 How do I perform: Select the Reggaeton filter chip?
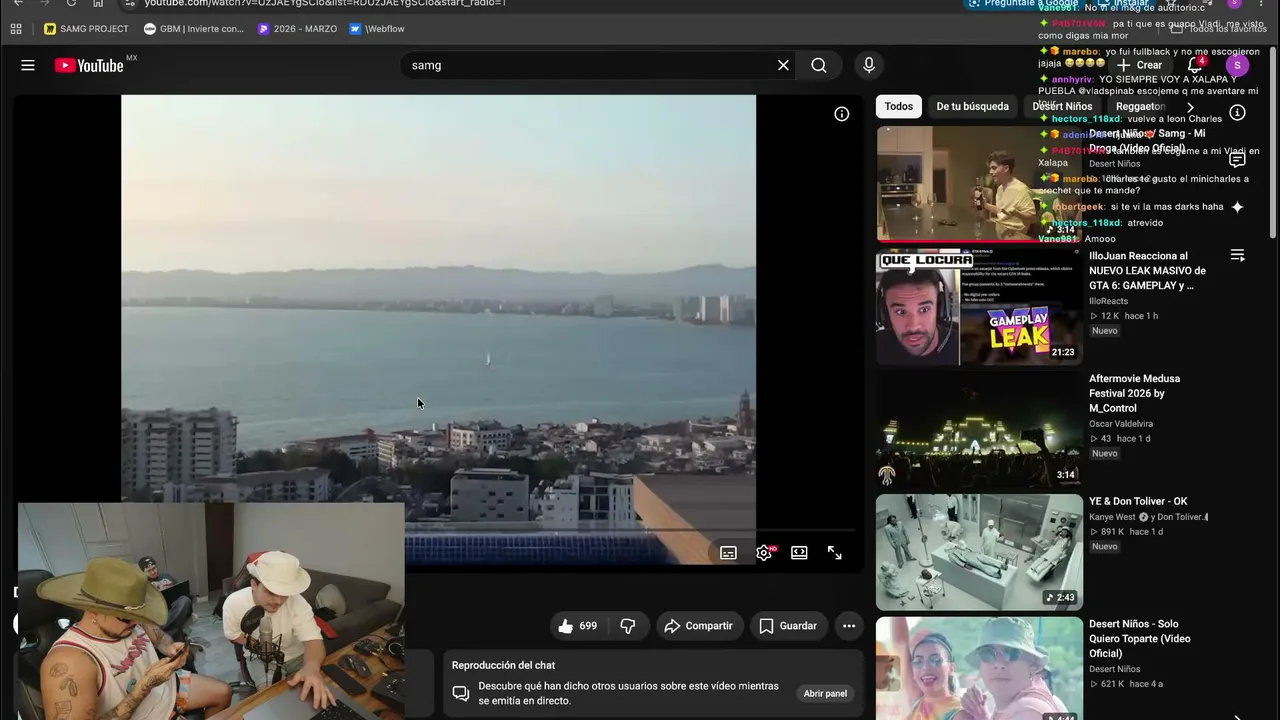(1140, 106)
